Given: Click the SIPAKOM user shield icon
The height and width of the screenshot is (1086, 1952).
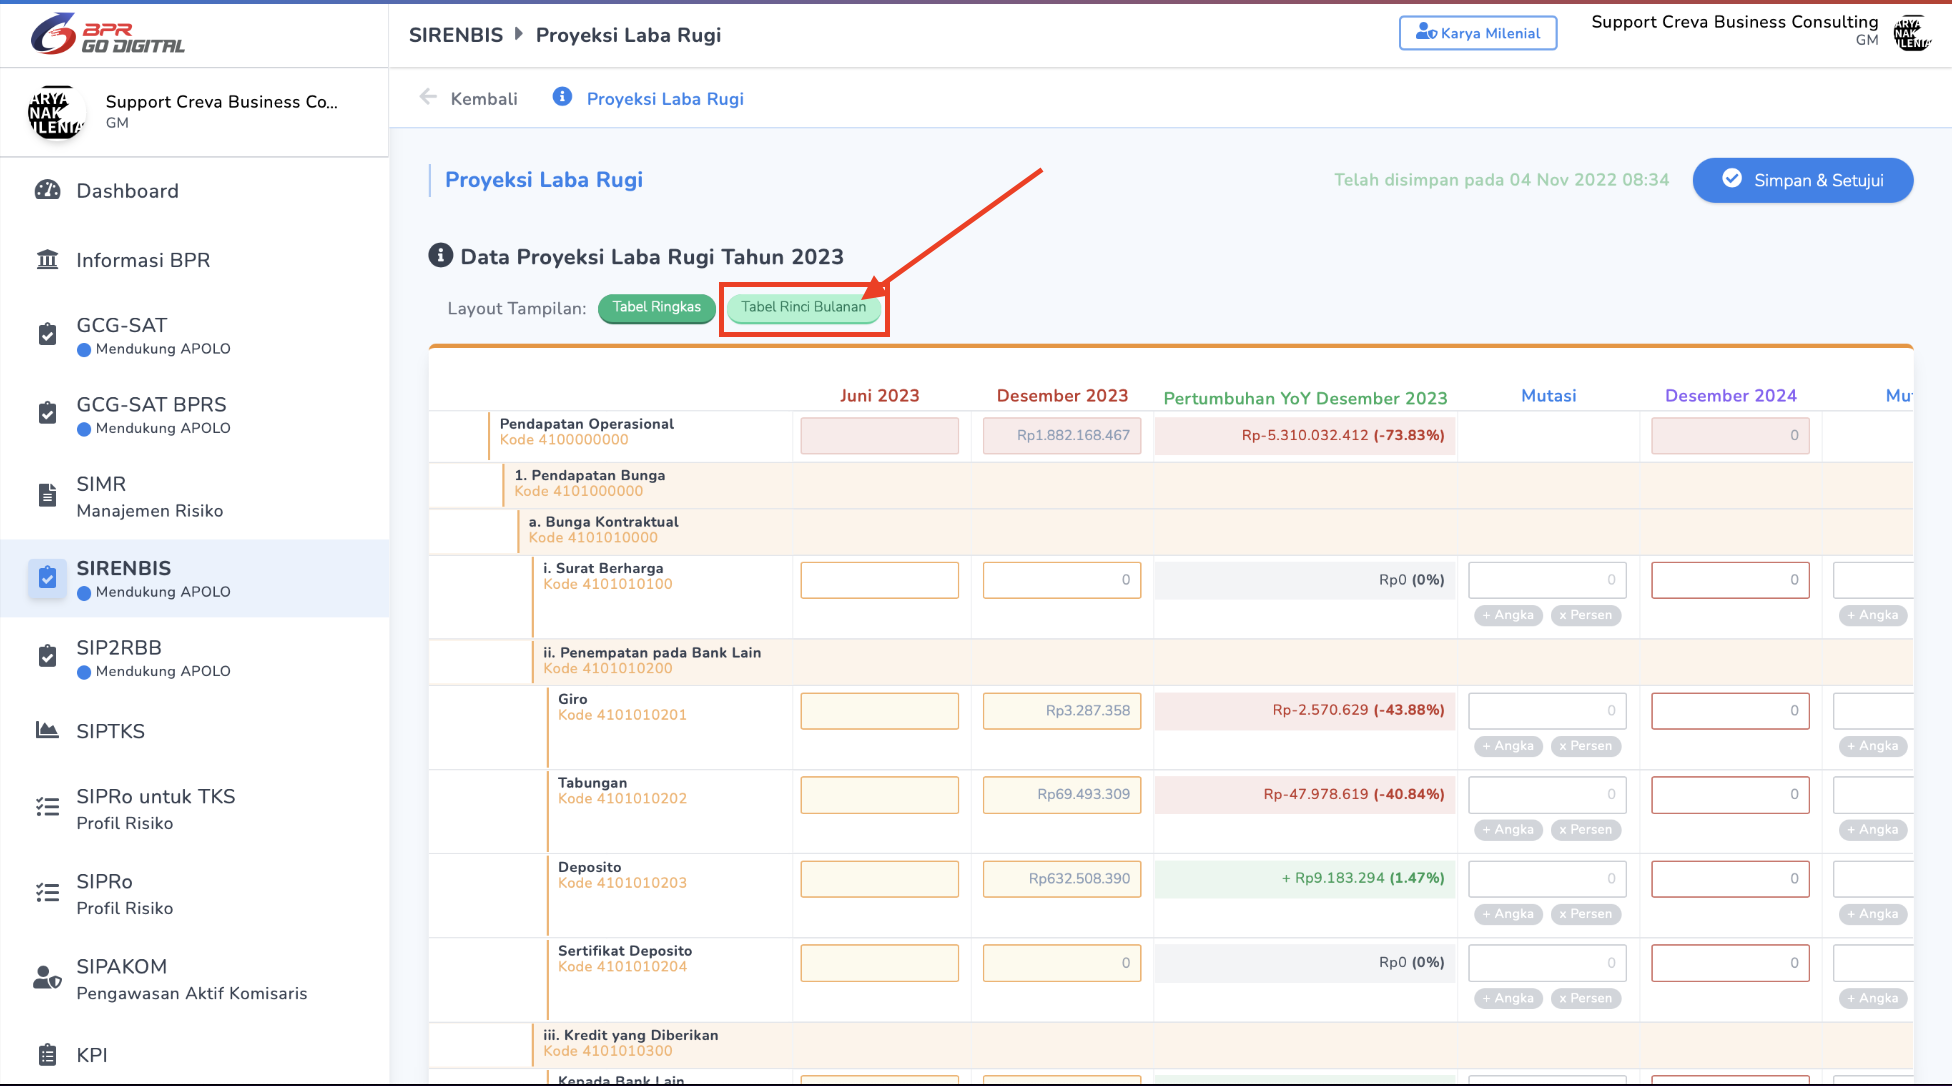Looking at the screenshot, I should click(x=47, y=977).
